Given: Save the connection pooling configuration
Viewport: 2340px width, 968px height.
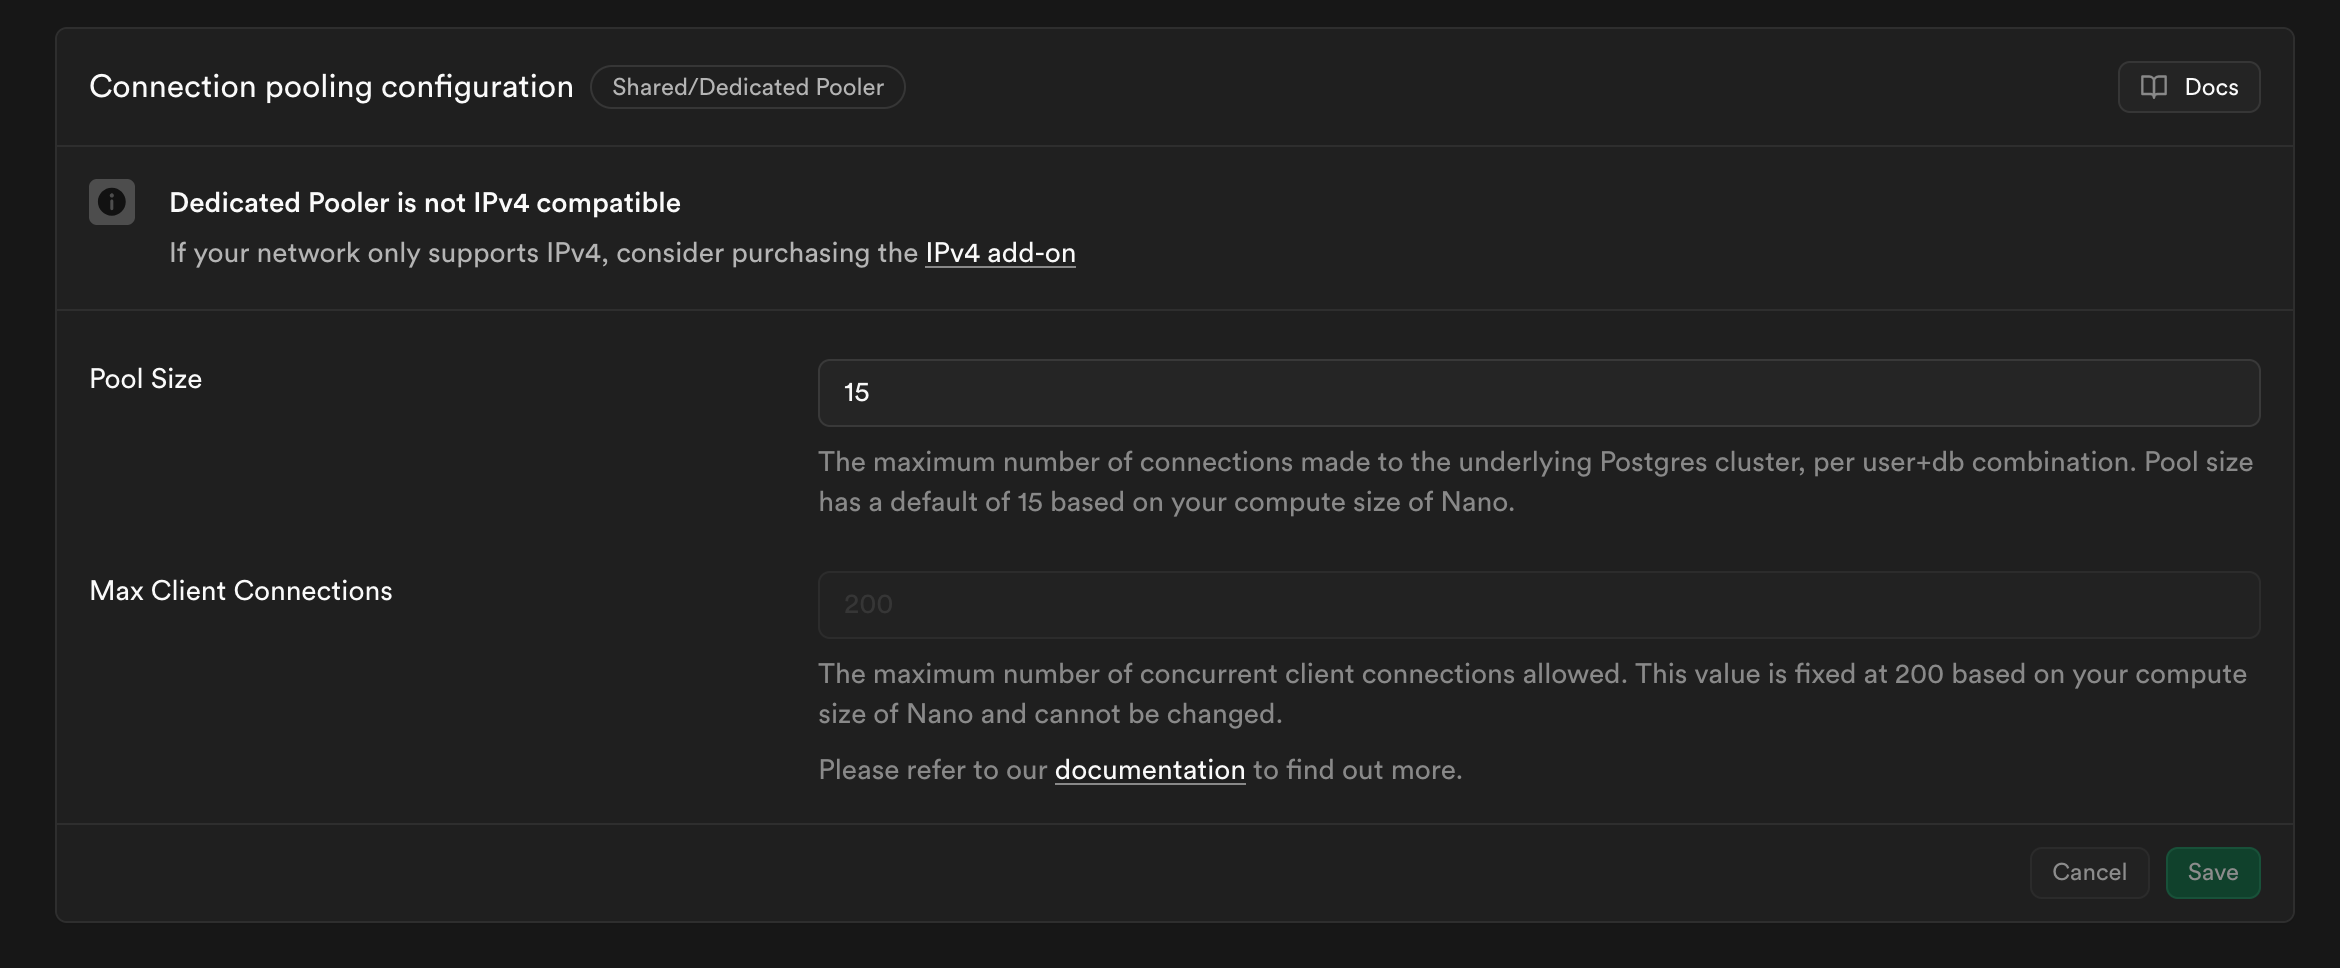Looking at the screenshot, I should 2212,872.
